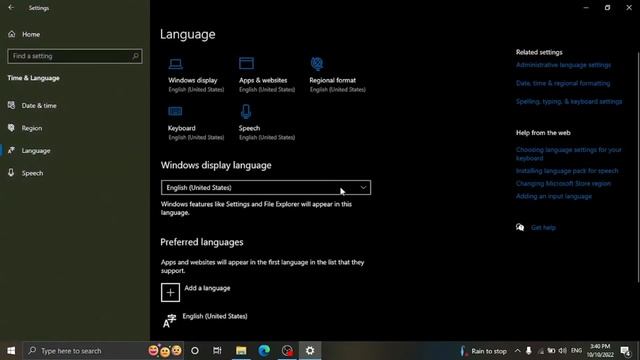Open the taskbar clock and date
This screenshot has height=360, width=640.
tap(600, 351)
